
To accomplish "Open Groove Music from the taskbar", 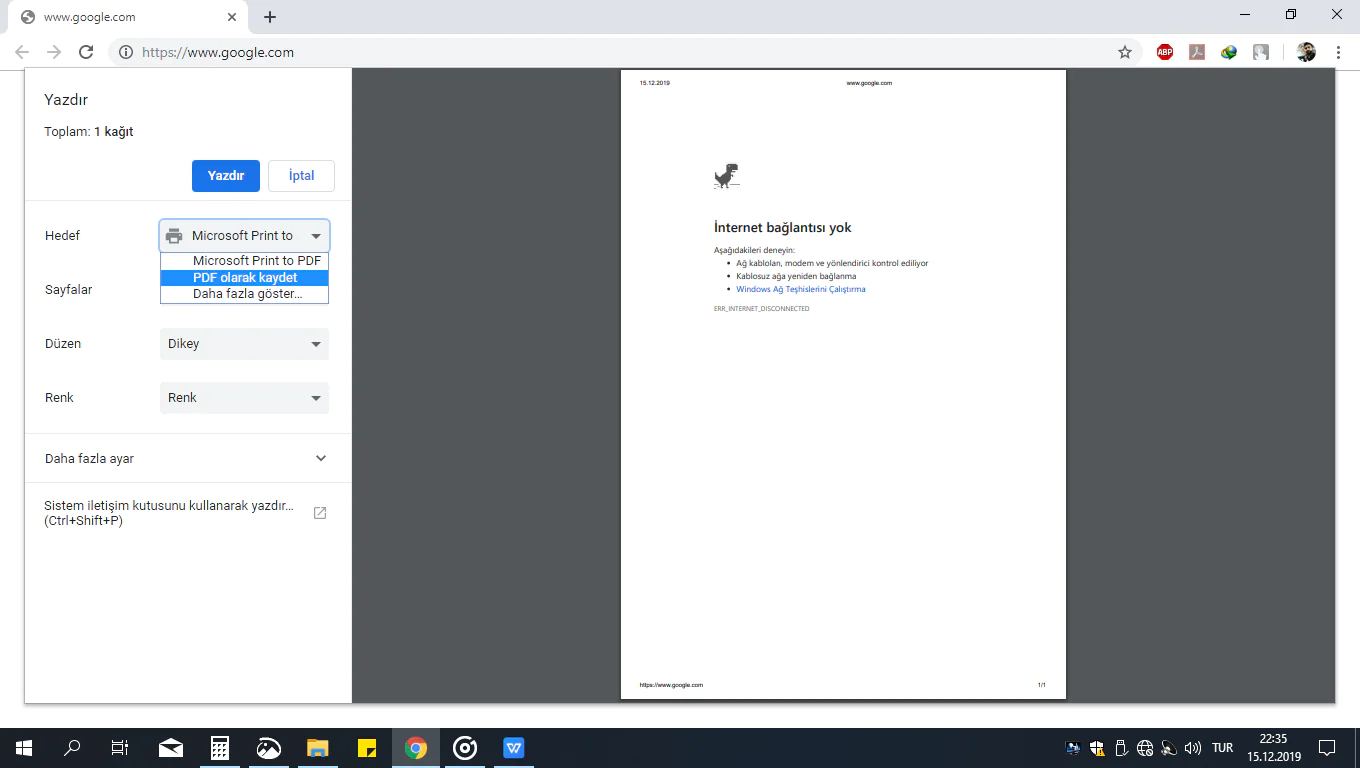I will coord(465,748).
